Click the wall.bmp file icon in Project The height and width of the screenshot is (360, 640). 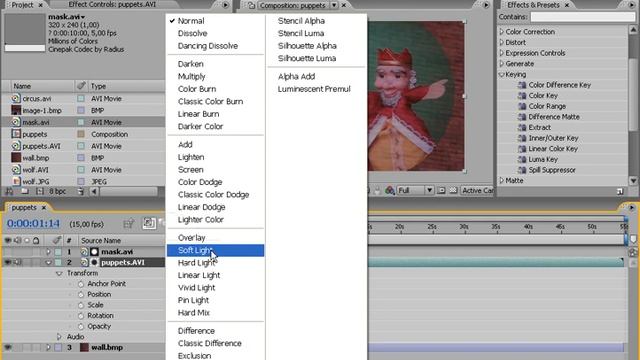pyautogui.click(x=16, y=158)
